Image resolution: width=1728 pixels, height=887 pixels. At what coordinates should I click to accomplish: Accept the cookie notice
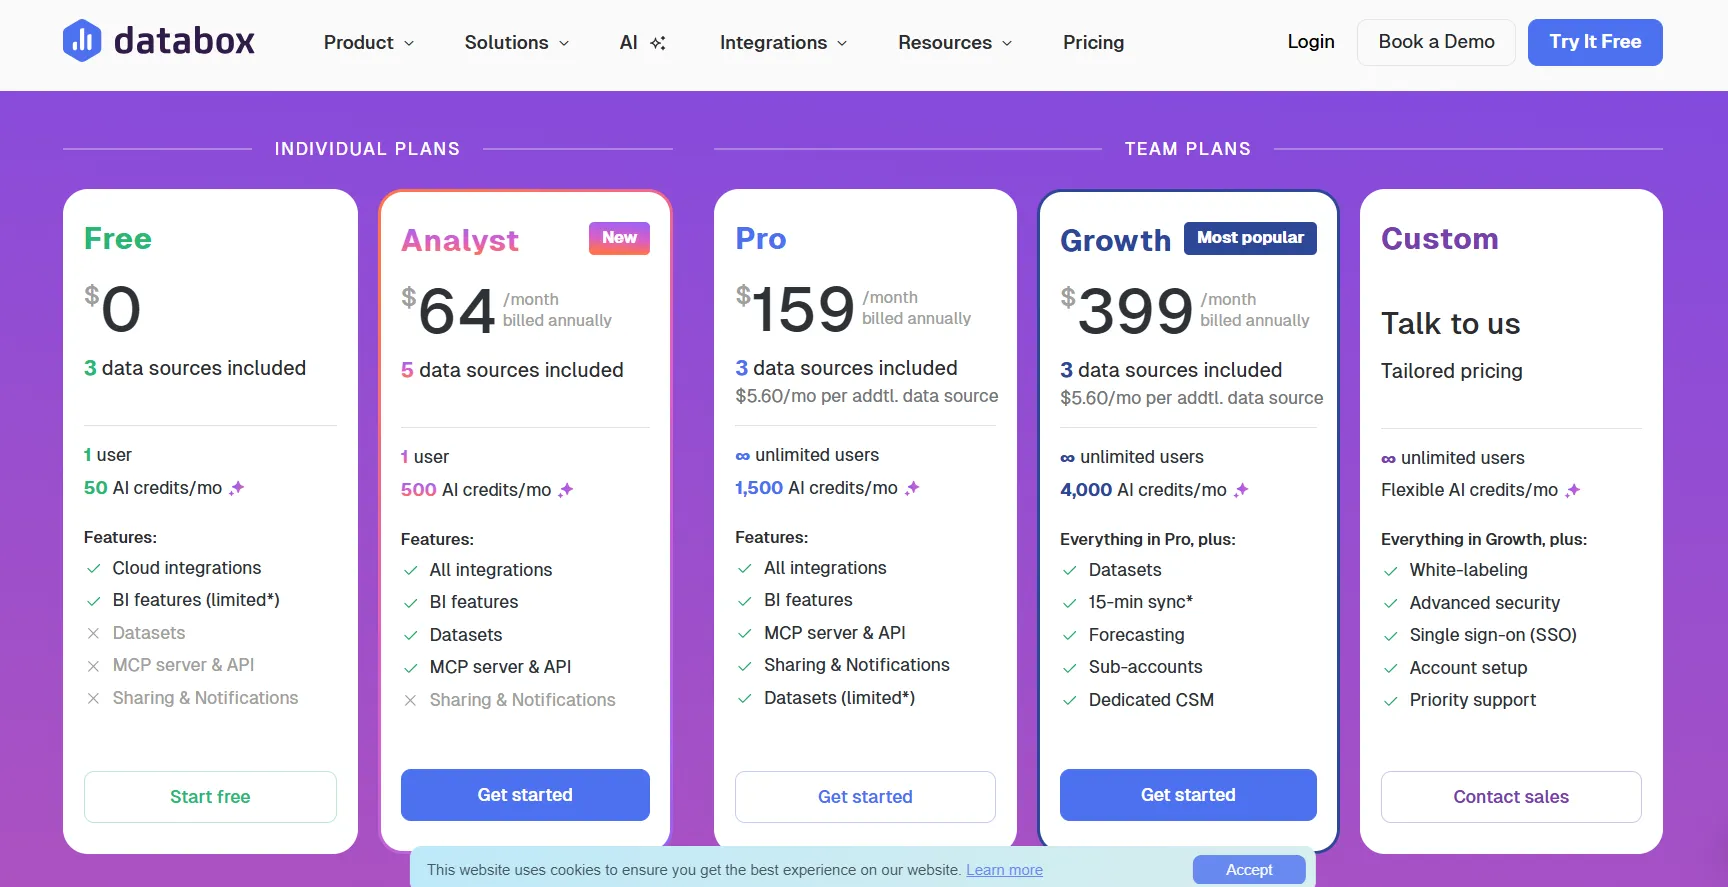[1249, 870]
